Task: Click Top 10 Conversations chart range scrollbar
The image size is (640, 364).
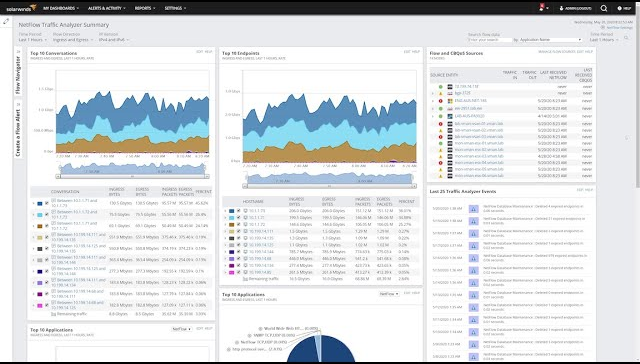Action: (132, 176)
